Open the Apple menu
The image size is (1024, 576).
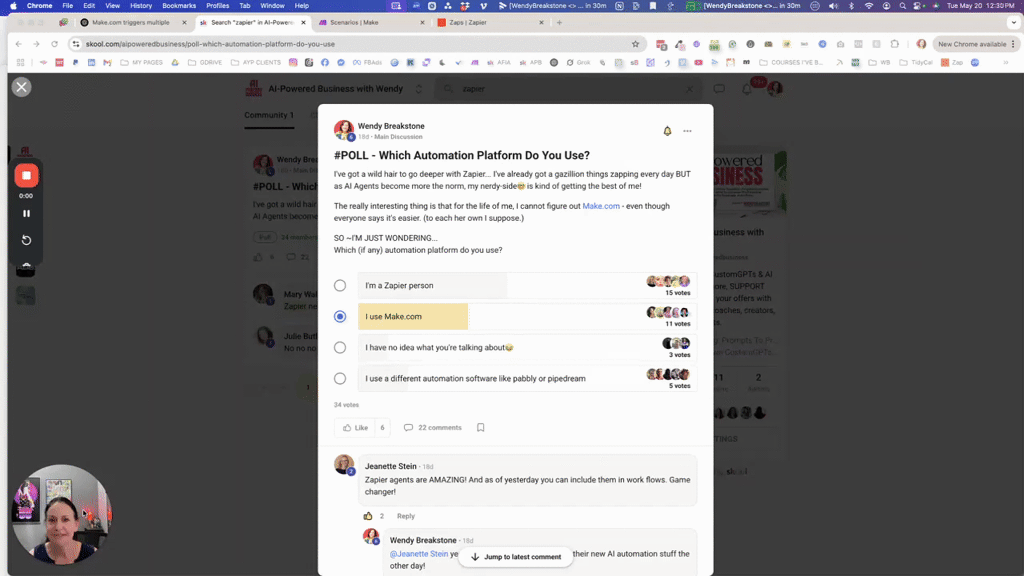pos(13,5)
